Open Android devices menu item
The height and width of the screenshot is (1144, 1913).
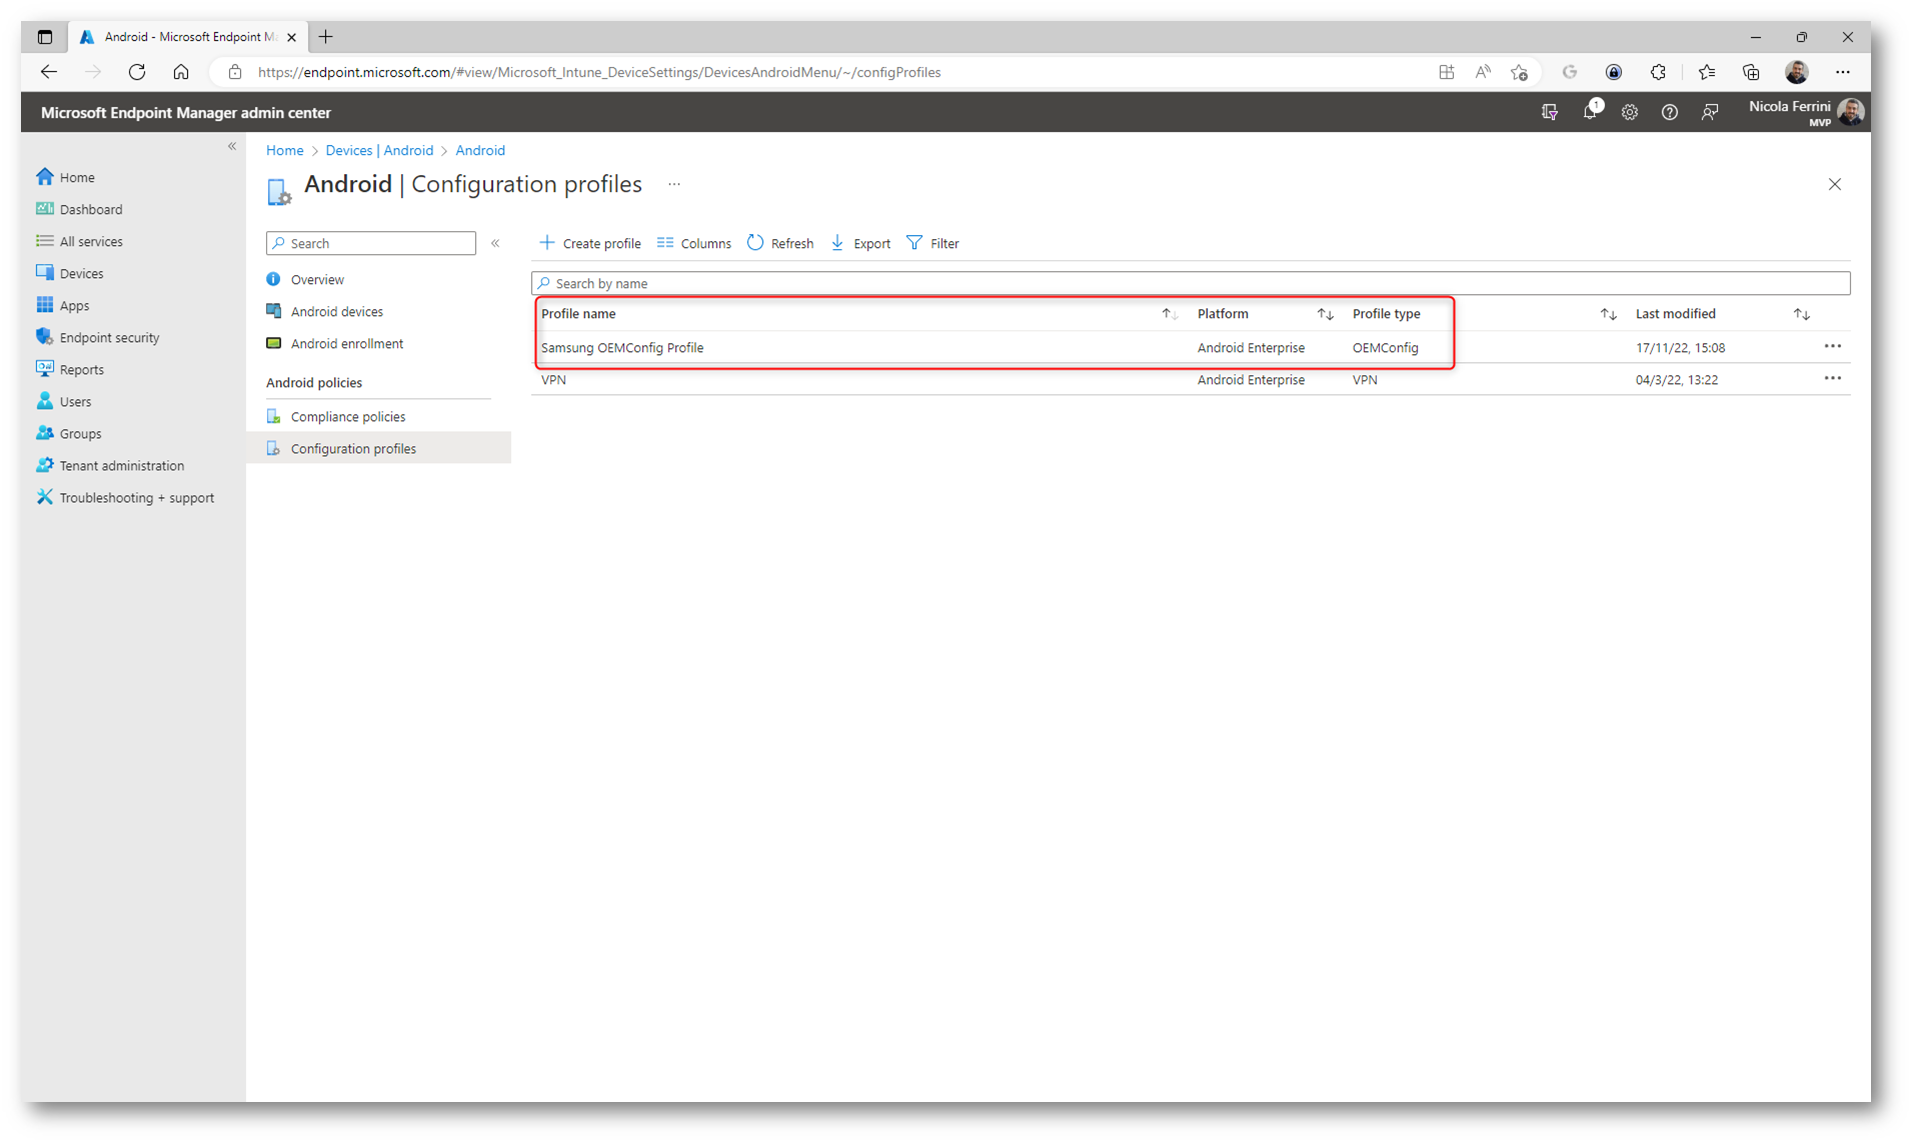(336, 311)
